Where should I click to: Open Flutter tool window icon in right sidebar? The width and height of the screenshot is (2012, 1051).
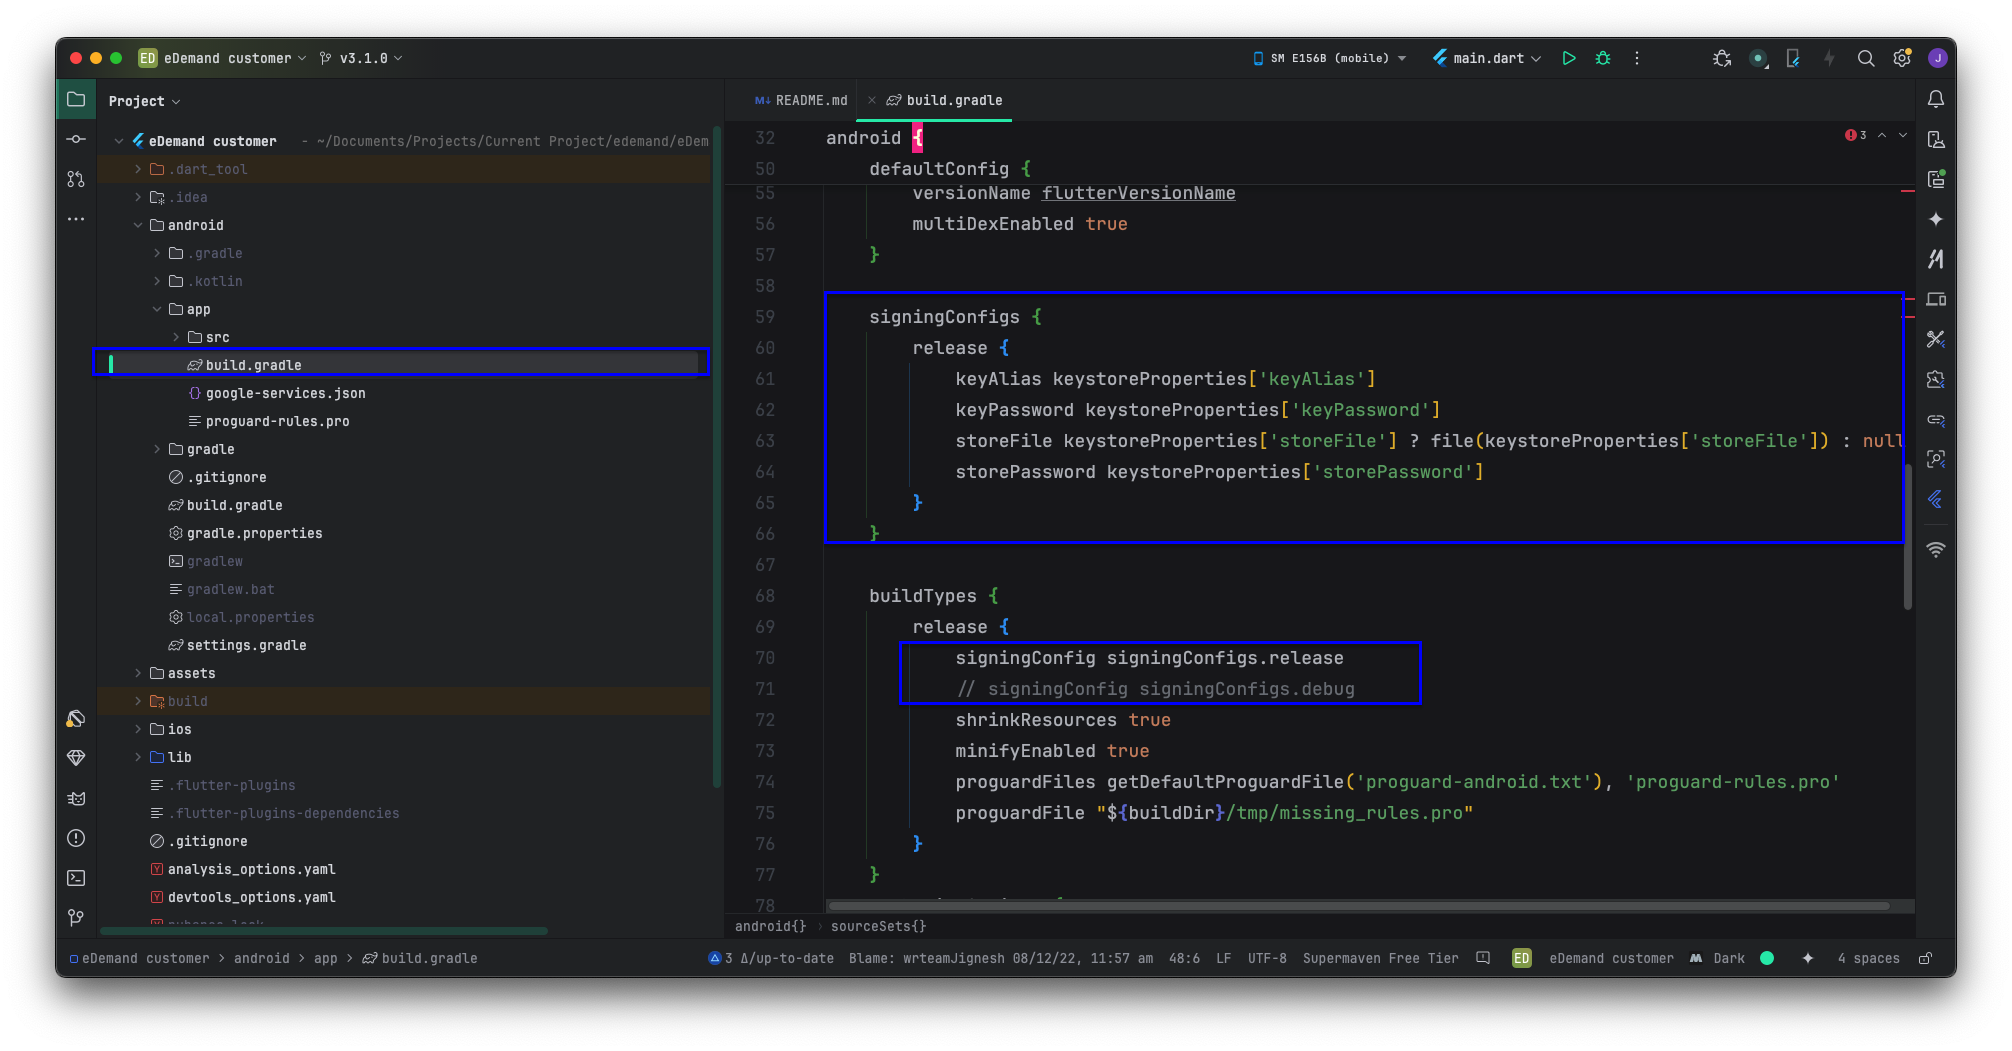pyautogui.click(x=1936, y=499)
